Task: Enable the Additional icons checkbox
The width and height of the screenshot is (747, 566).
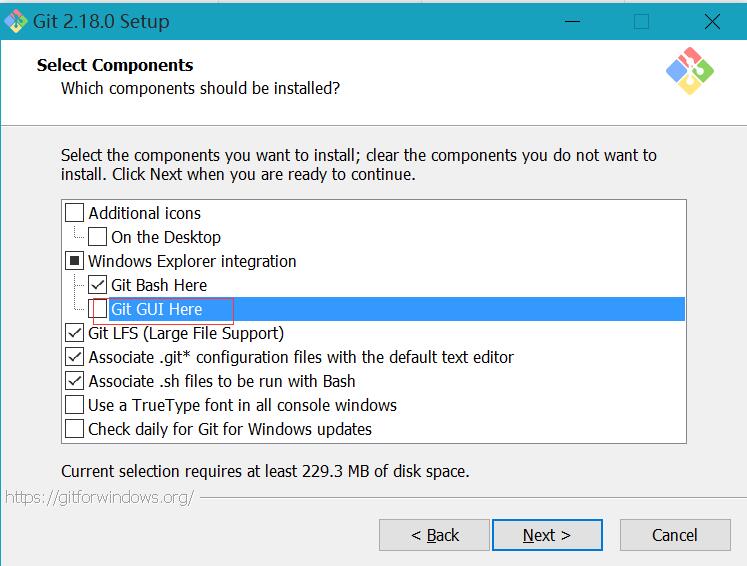Action: coord(75,213)
